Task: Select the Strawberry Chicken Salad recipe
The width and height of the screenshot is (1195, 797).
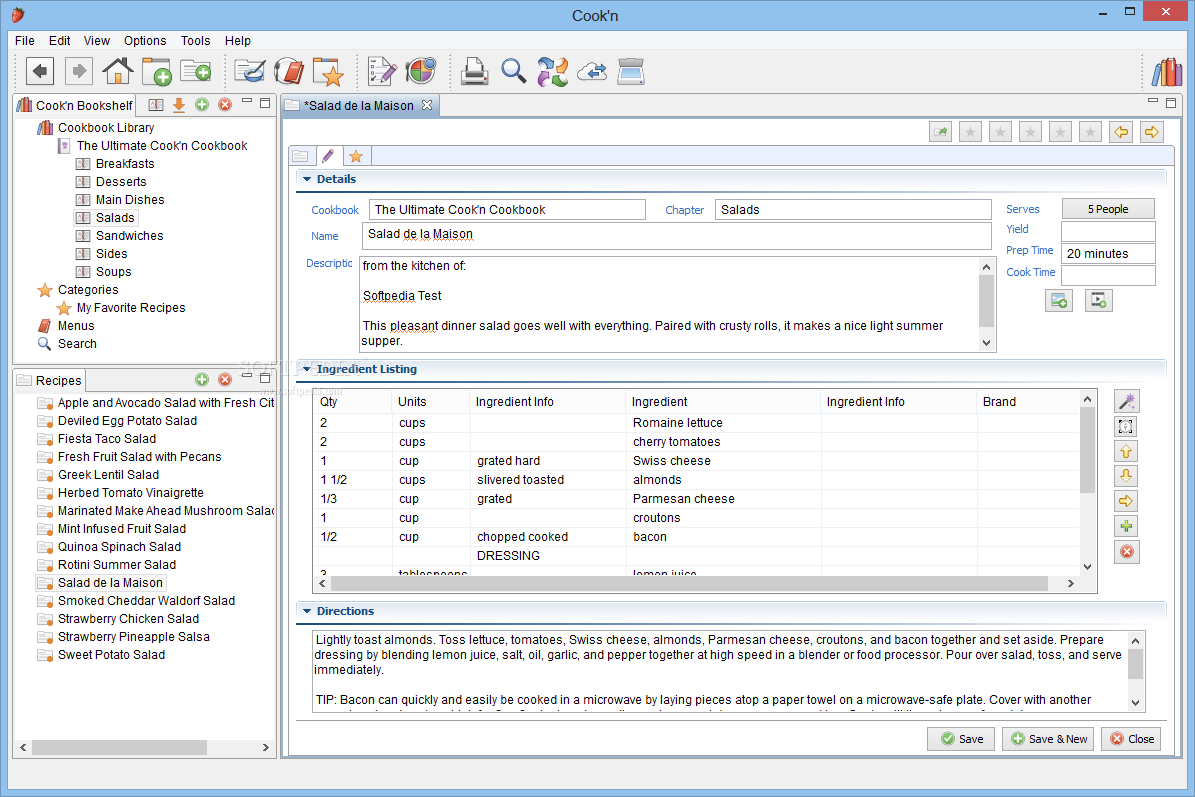Action: pos(128,619)
